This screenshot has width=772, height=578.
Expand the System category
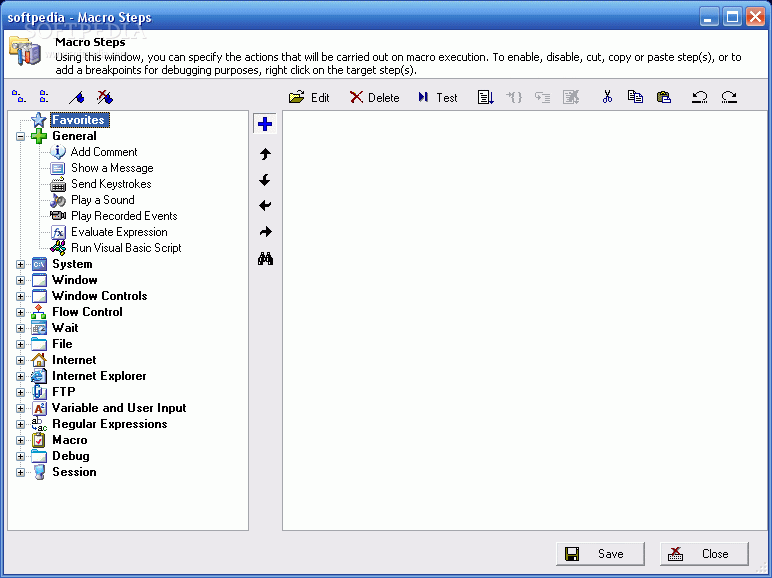tap(20, 264)
